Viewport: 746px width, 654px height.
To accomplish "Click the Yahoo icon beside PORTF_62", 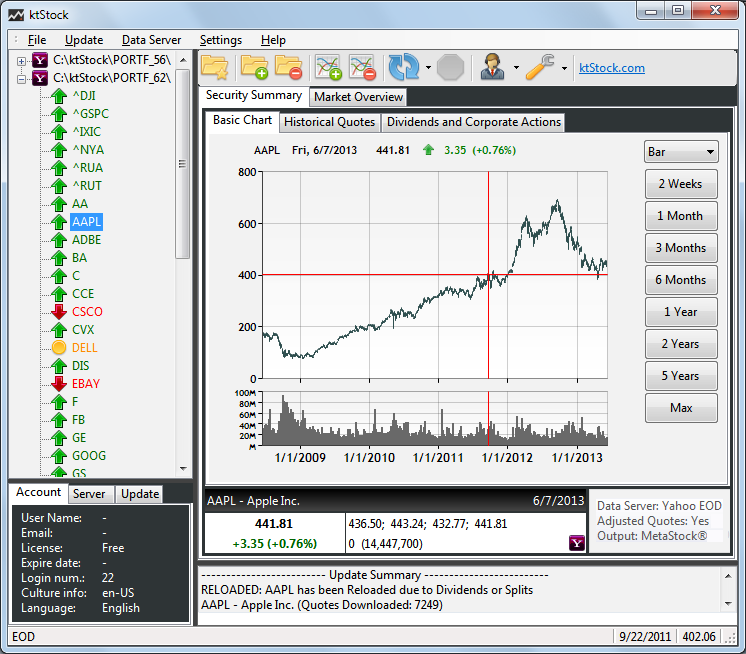I will click(40, 78).
